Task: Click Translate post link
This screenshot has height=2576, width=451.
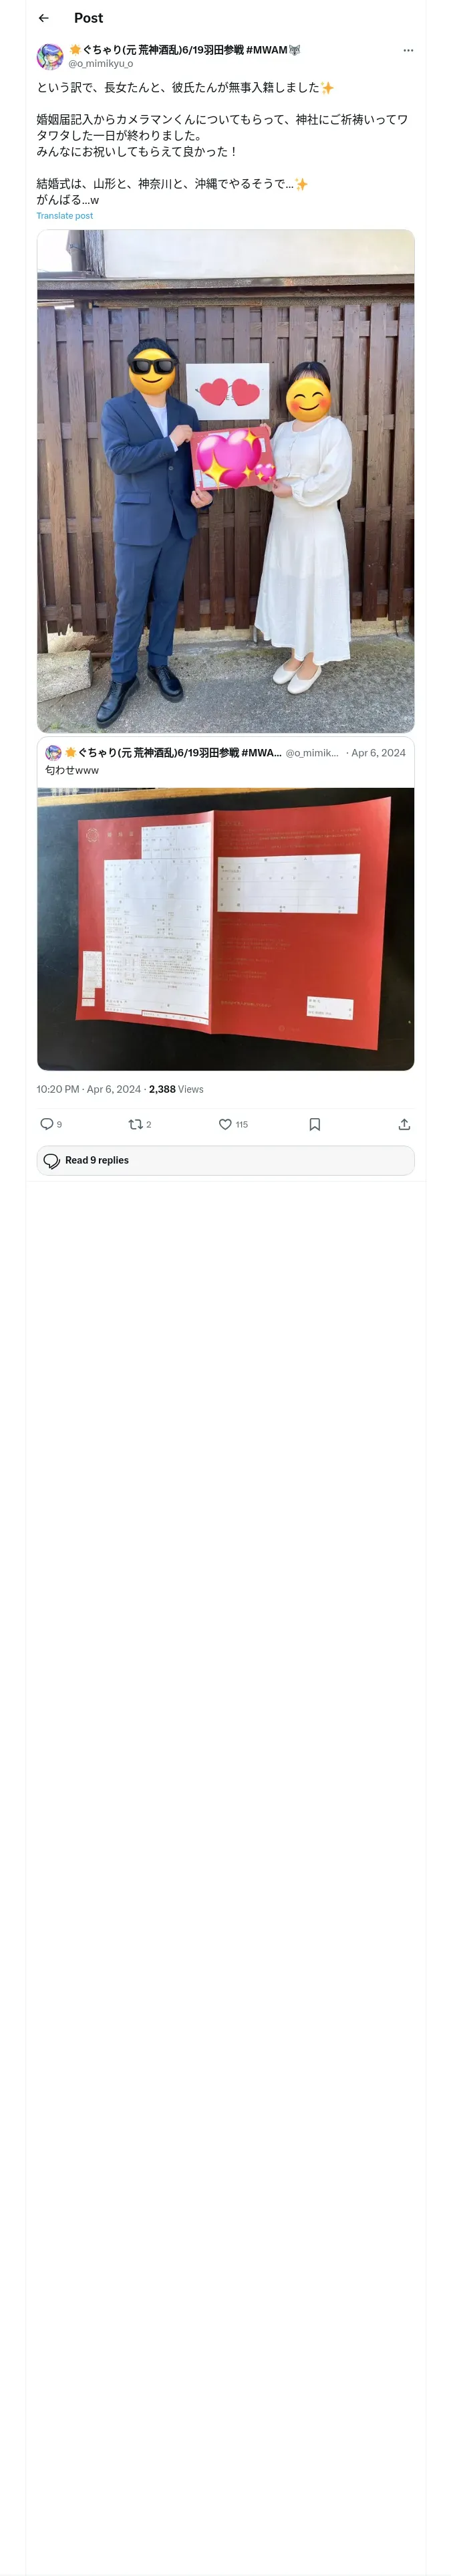Action: tap(65, 216)
